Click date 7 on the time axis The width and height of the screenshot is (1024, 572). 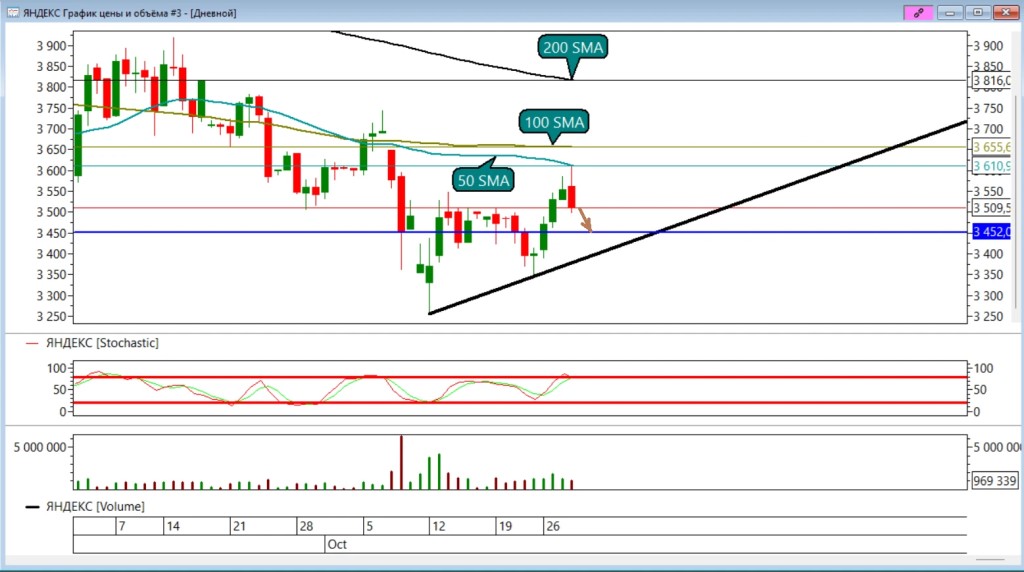click(x=121, y=526)
